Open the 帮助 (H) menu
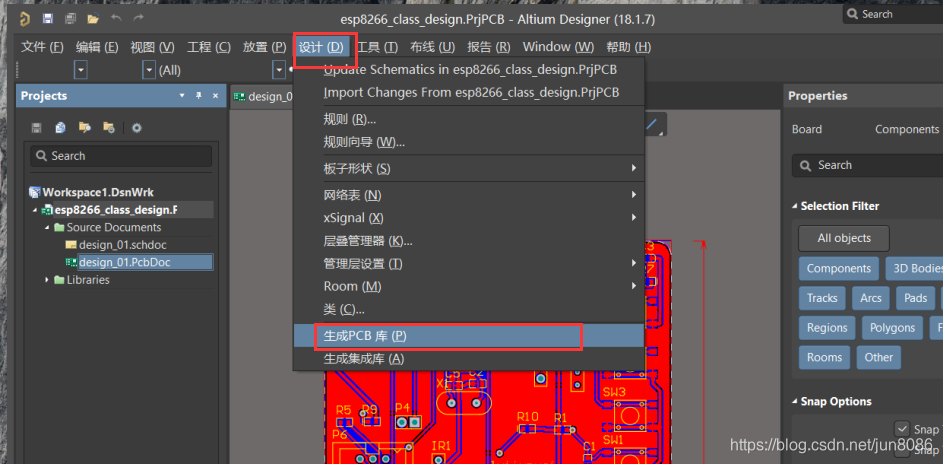 628,47
